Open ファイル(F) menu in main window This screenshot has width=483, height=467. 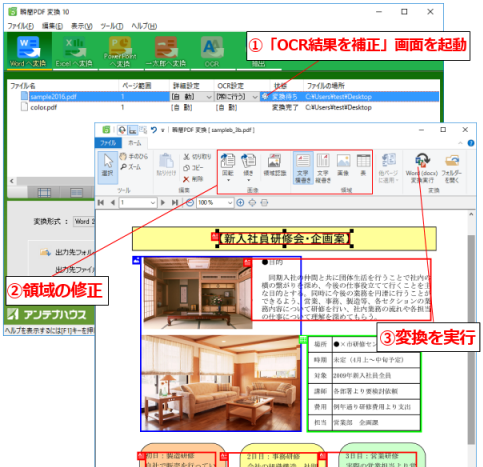[x=20, y=26]
